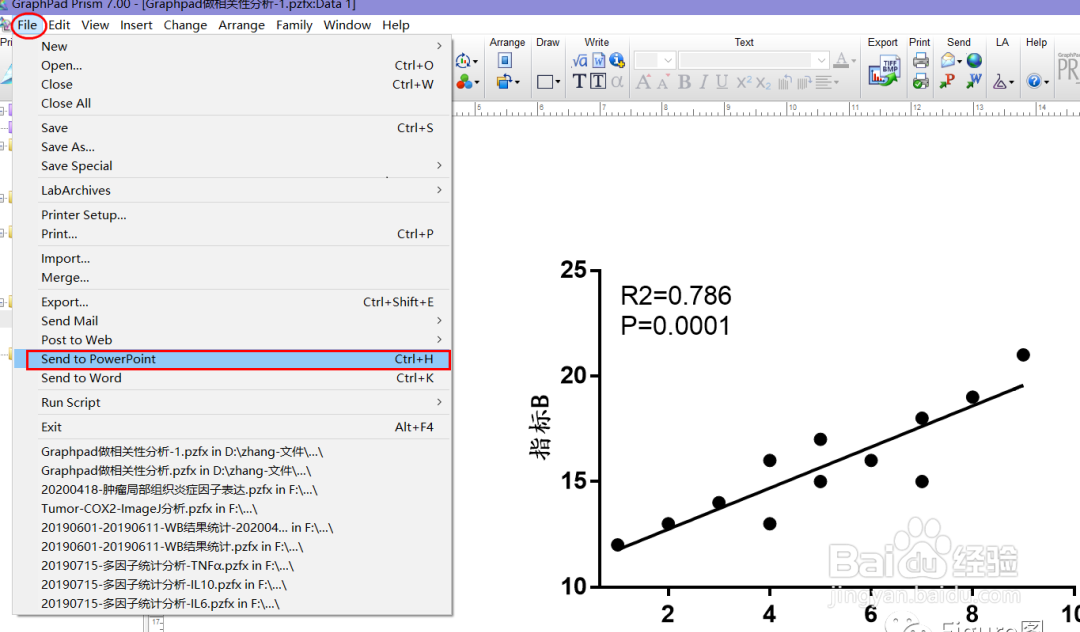This screenshot has height=632, width=1080.
Task: Rotate text counterclockwise icon
Action: coord(785,83)
